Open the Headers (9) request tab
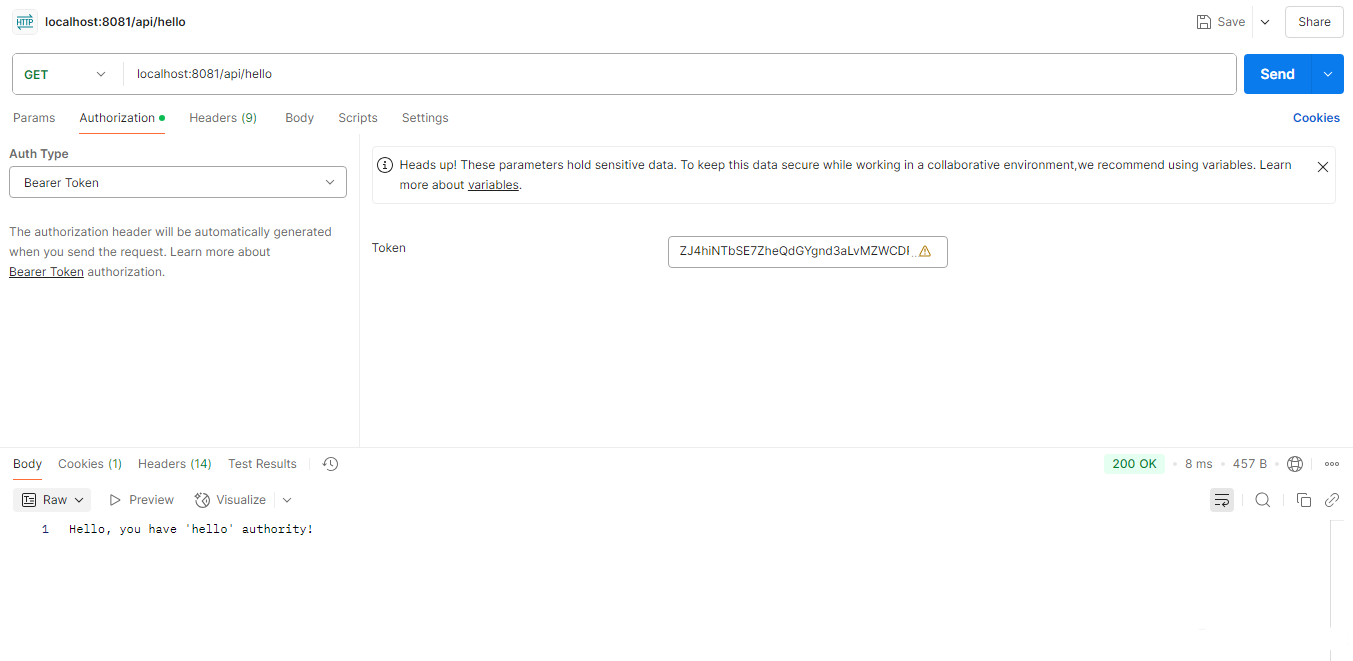This screenshot has height=661, width=1353. point(223,118)
